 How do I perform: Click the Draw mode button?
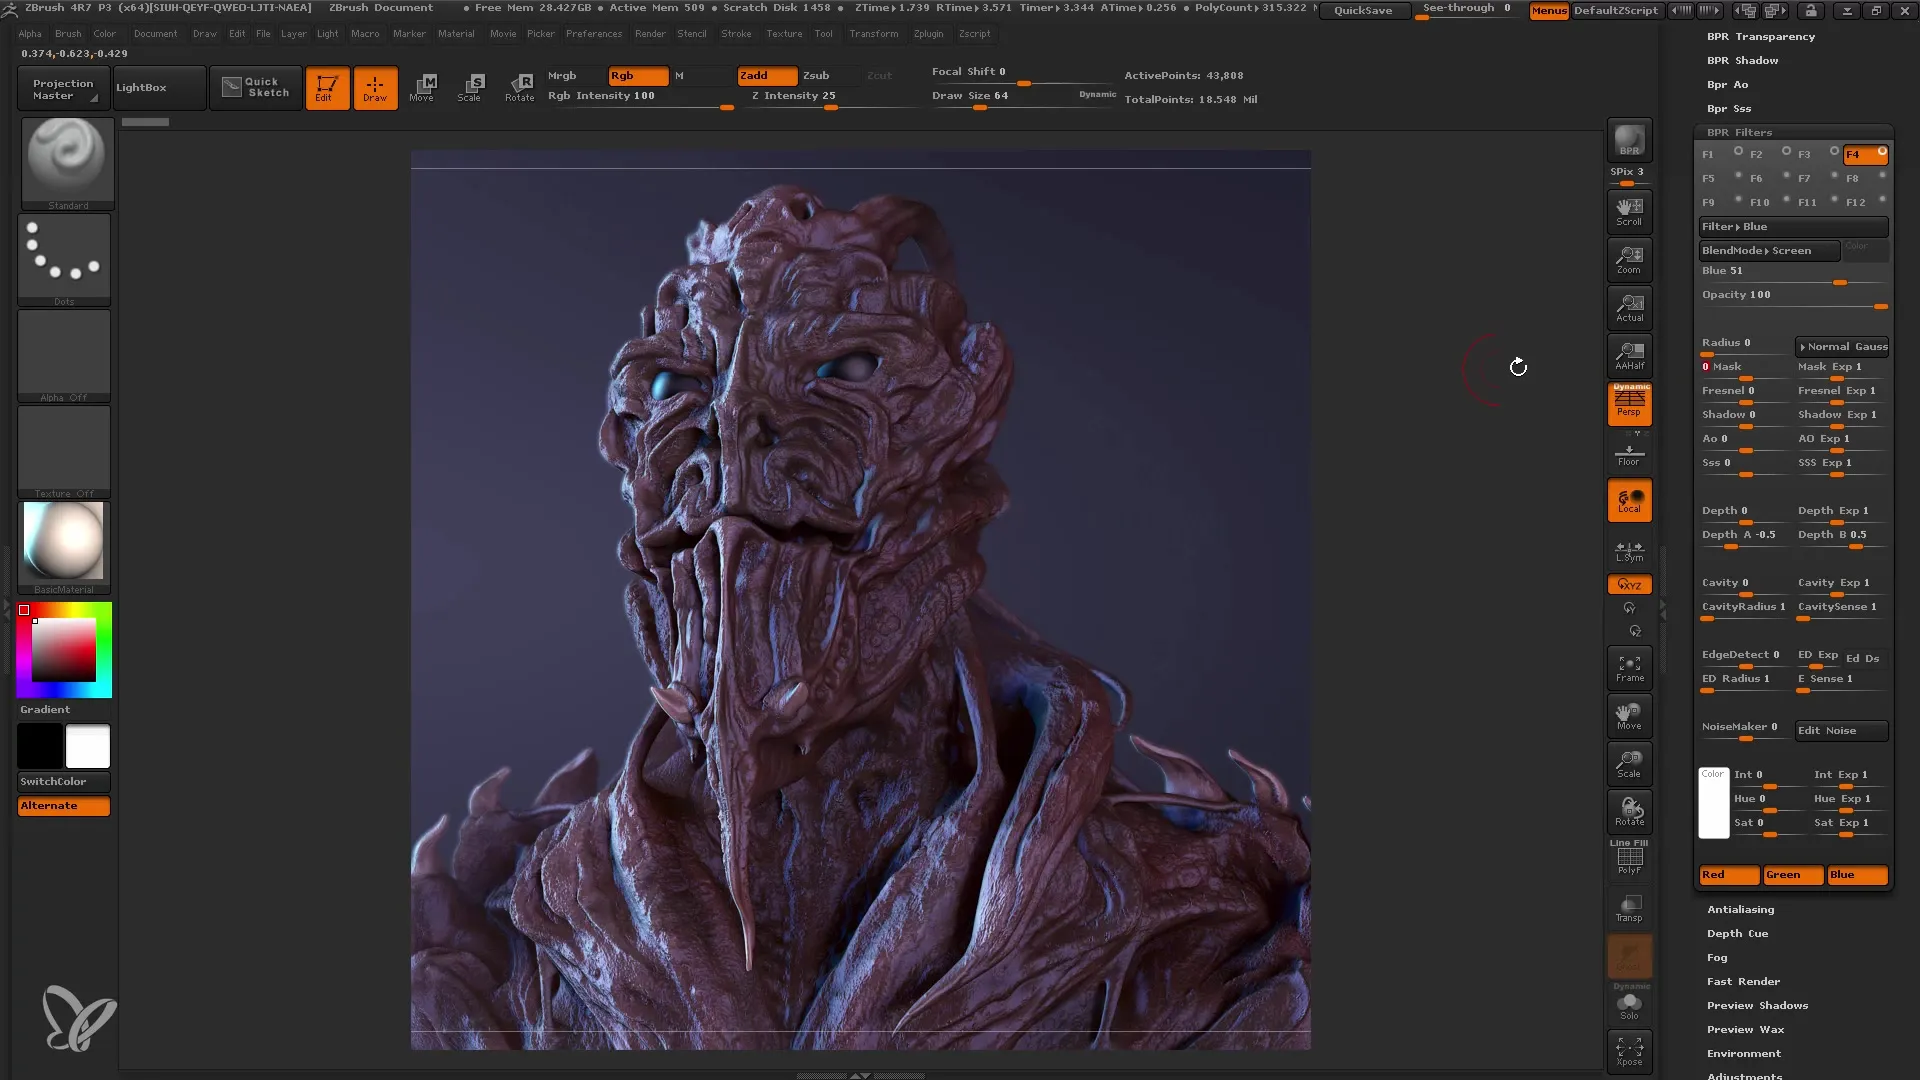[373, 87]
